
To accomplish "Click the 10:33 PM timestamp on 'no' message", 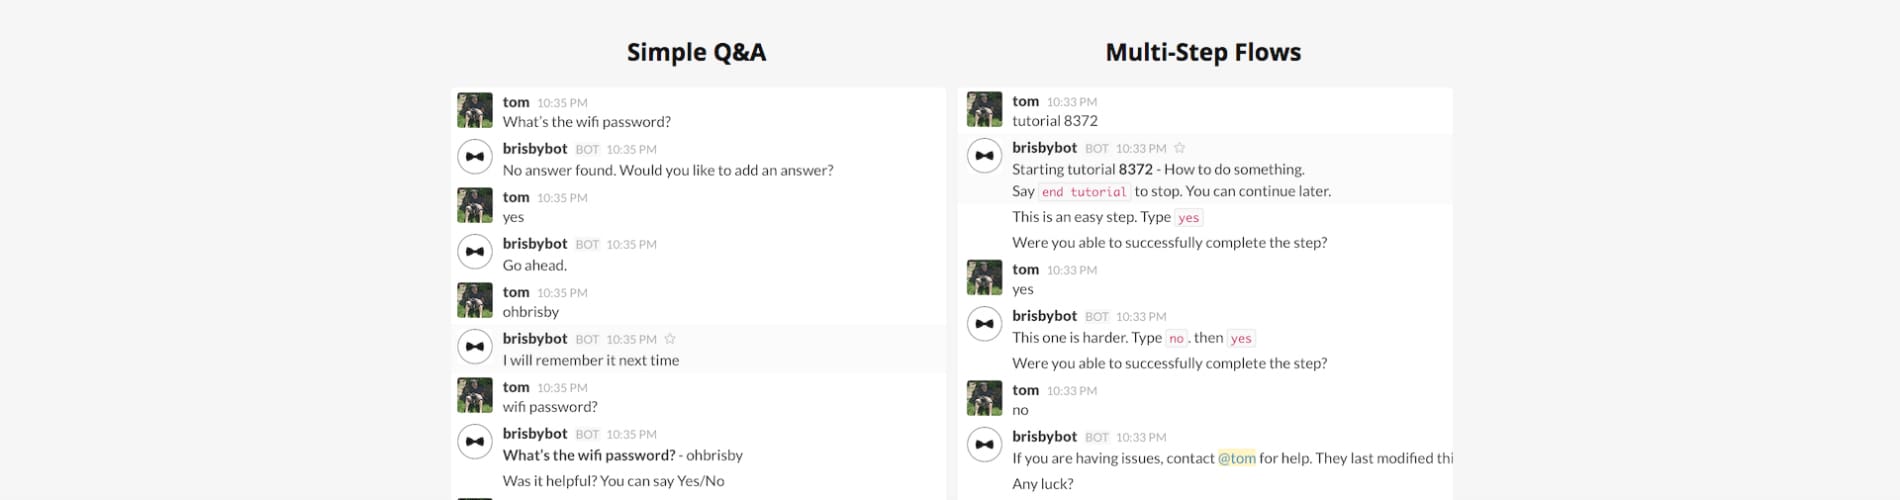I will click(1072, 391).
